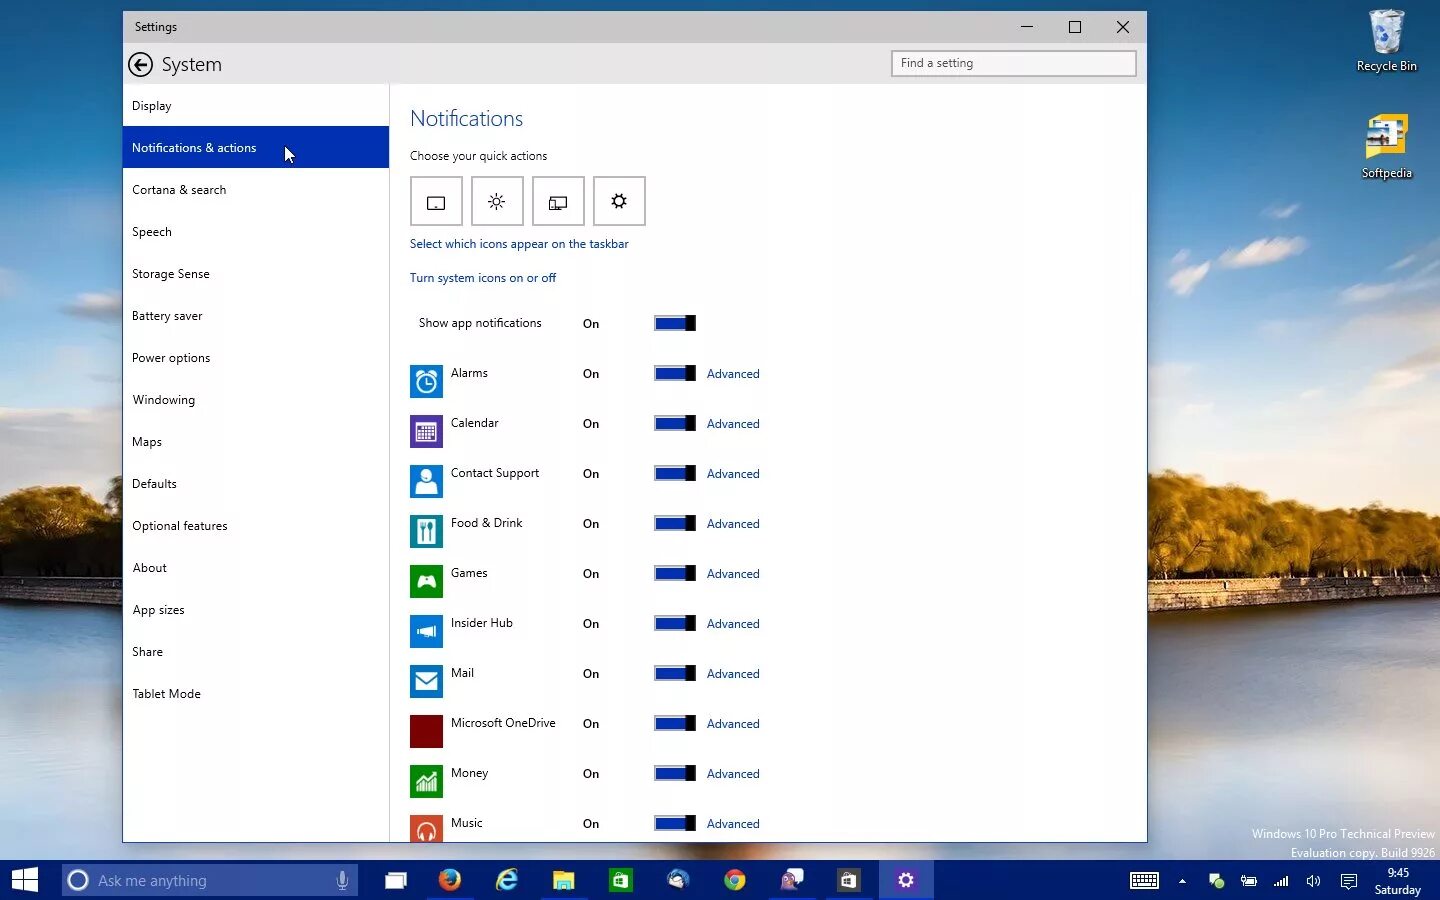This screenshot has height=900, width=1440.
Task: Open the touch keyboard from system tray
Action: pos(1144,881)
